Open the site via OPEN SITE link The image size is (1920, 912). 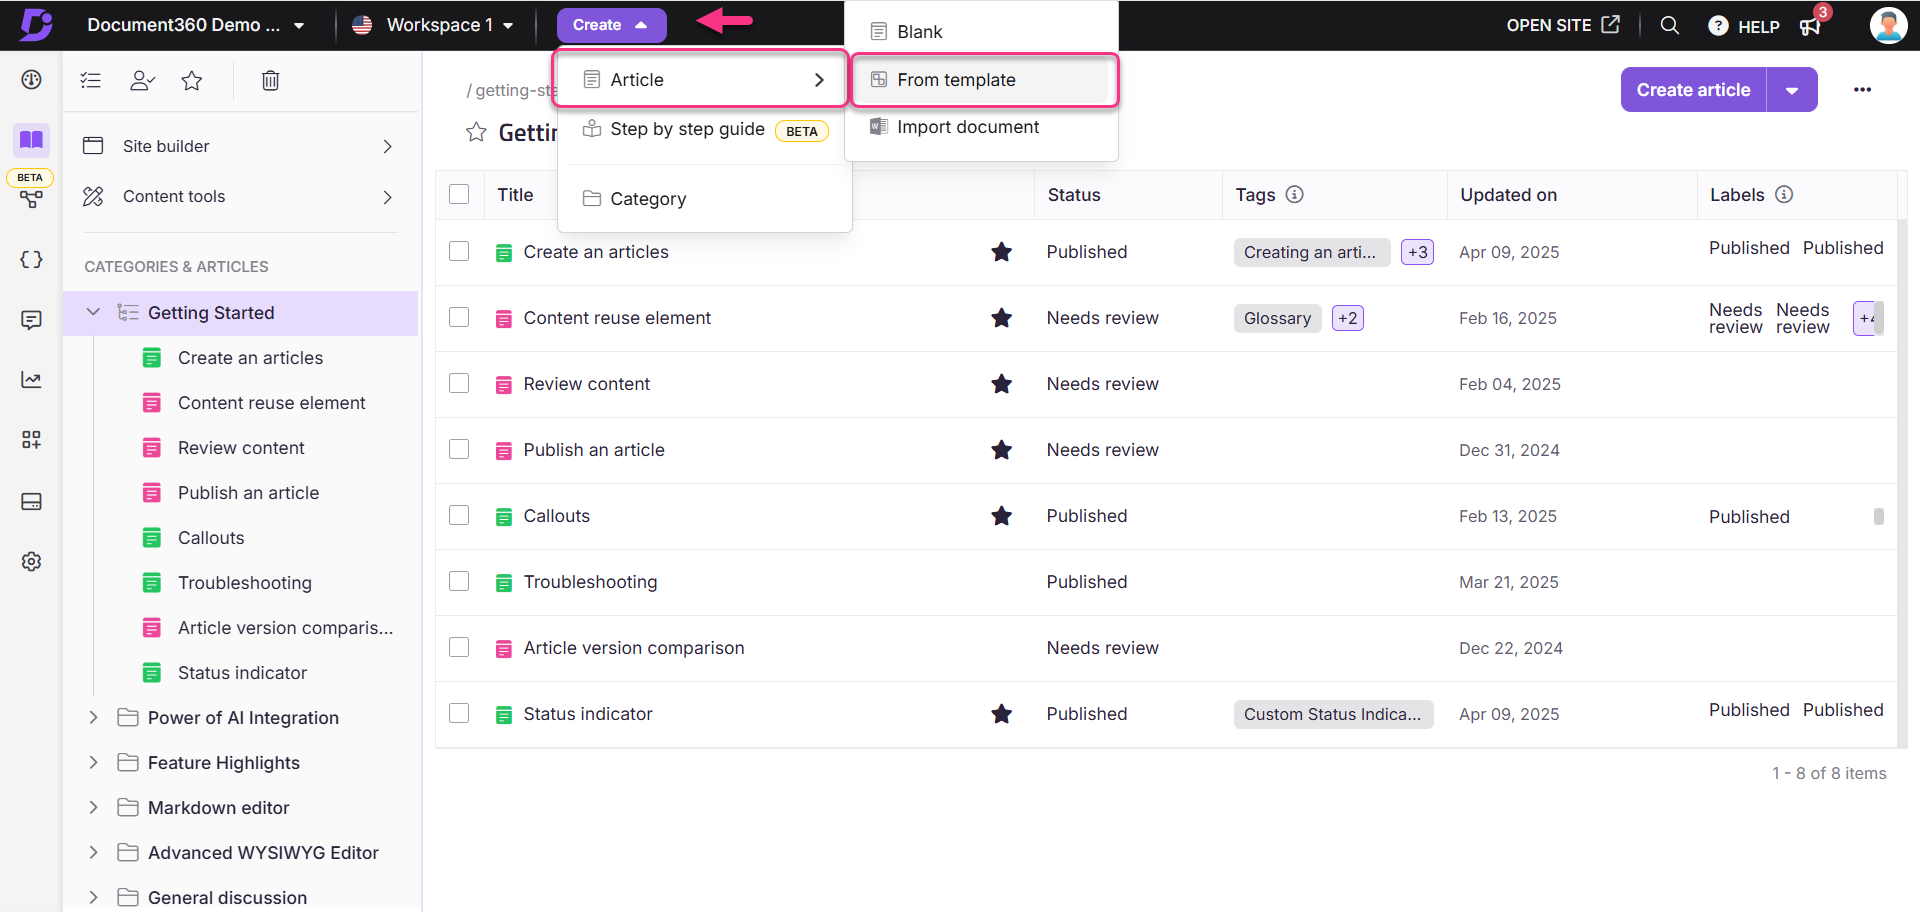[1563, 25]
